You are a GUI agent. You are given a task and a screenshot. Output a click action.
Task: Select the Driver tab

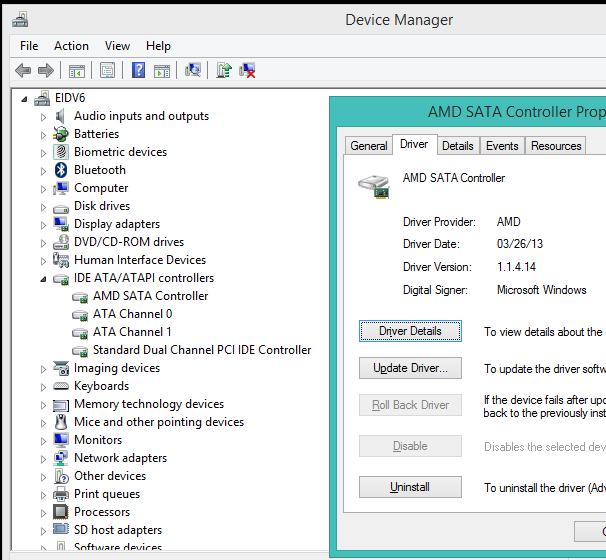(414, 144)
